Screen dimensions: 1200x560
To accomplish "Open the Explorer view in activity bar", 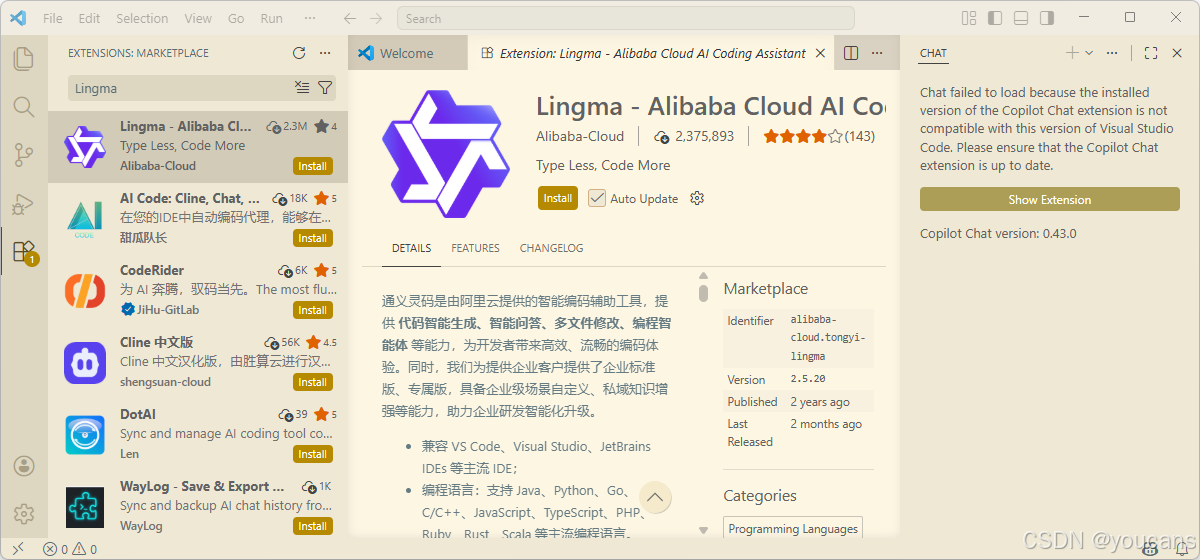I will tap(24, 58).
